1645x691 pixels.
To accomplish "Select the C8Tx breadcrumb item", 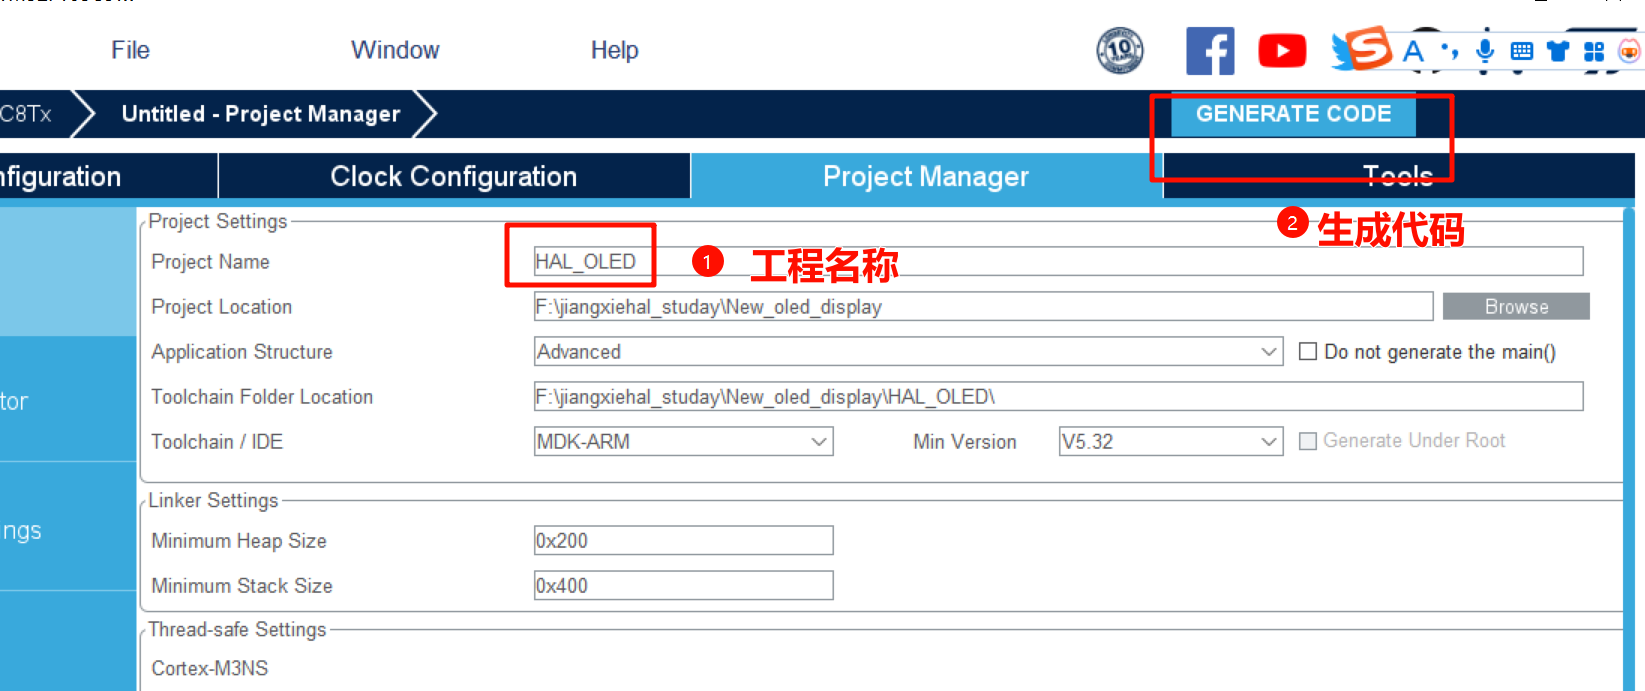I will [26, 114].
